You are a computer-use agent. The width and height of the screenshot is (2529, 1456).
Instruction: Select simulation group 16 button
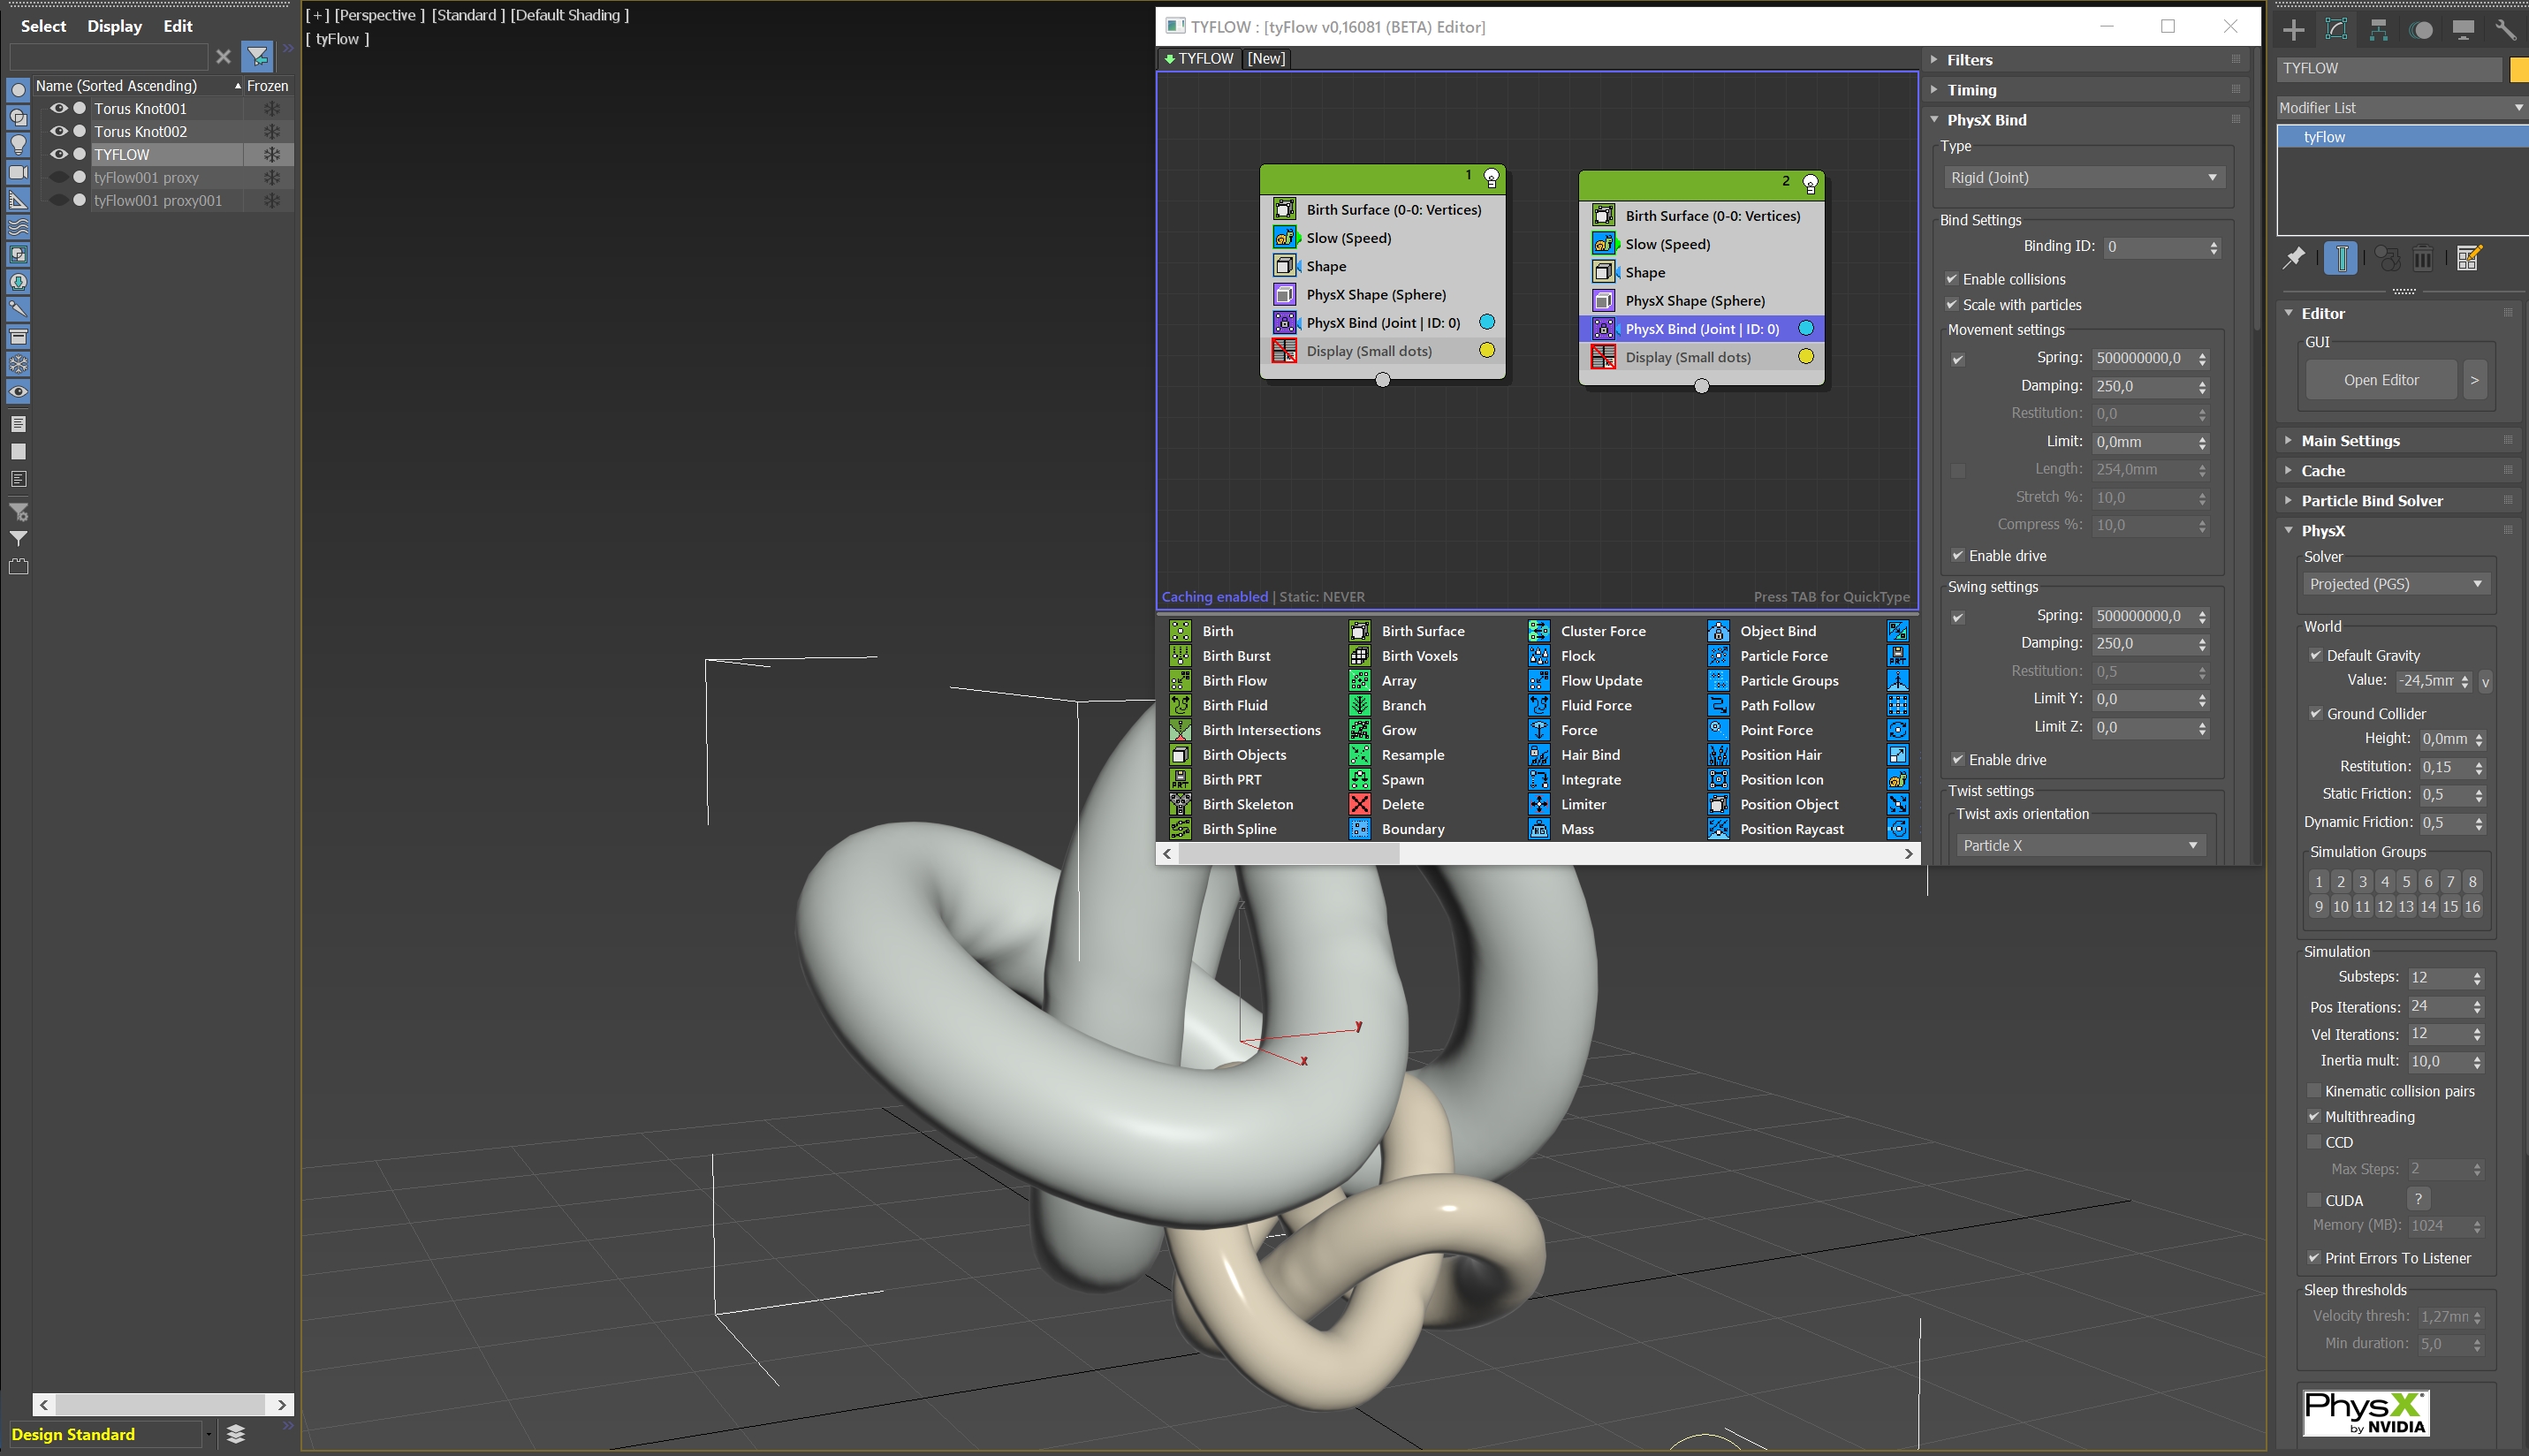click(2472, 907)
